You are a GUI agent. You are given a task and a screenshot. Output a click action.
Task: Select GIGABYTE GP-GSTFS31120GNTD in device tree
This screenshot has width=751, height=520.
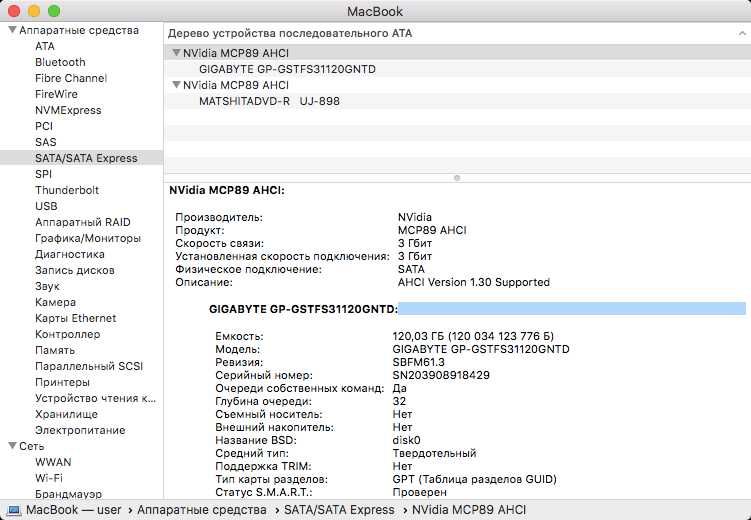287,69
